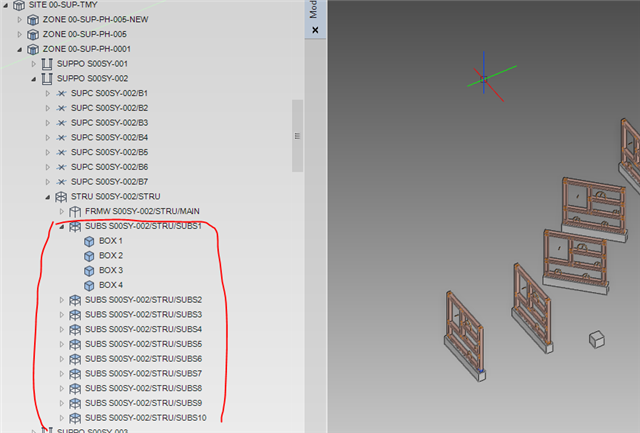Grab the panel splitter grip handle
640x433 pixels.
297,136
